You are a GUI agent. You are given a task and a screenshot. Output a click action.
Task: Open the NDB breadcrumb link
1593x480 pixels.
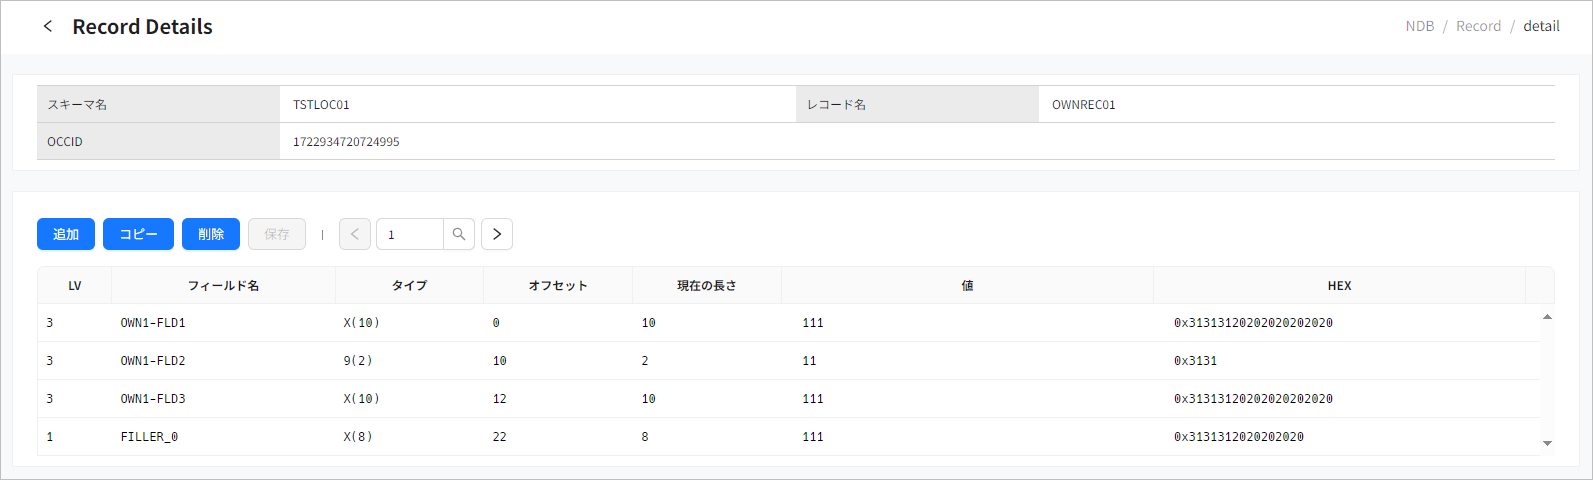(1420, 26)
